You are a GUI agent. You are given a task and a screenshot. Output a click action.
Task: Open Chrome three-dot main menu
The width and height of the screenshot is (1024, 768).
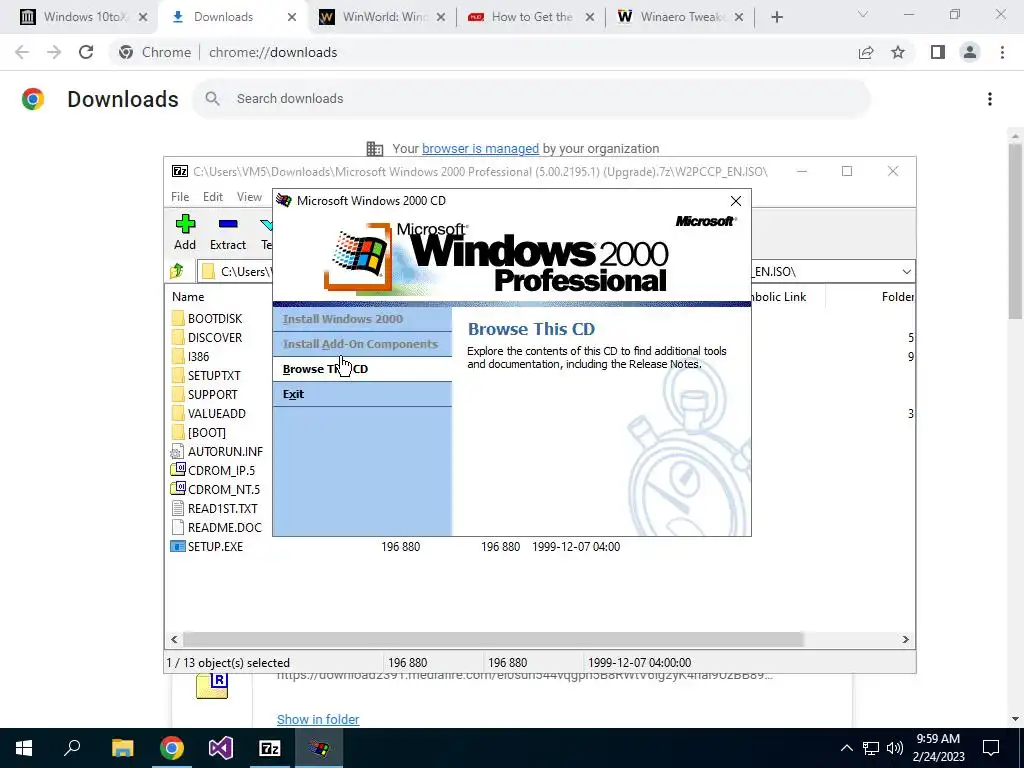coord(1002,52)
